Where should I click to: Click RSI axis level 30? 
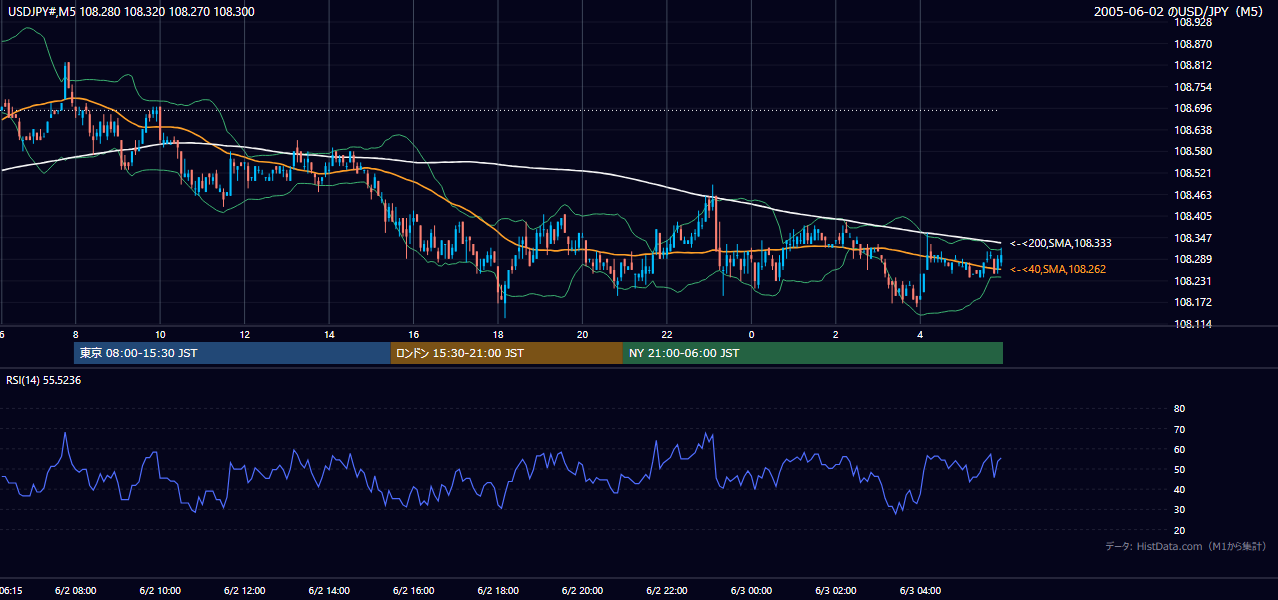(x=1179, y=510)
